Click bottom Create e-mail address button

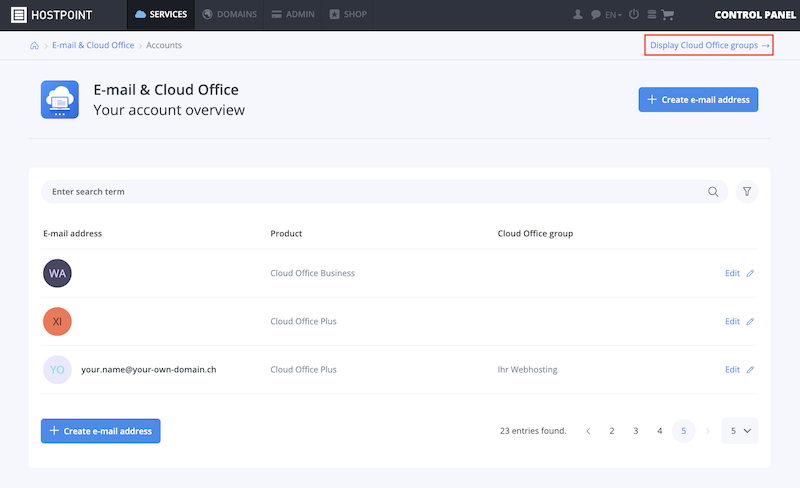101,431
